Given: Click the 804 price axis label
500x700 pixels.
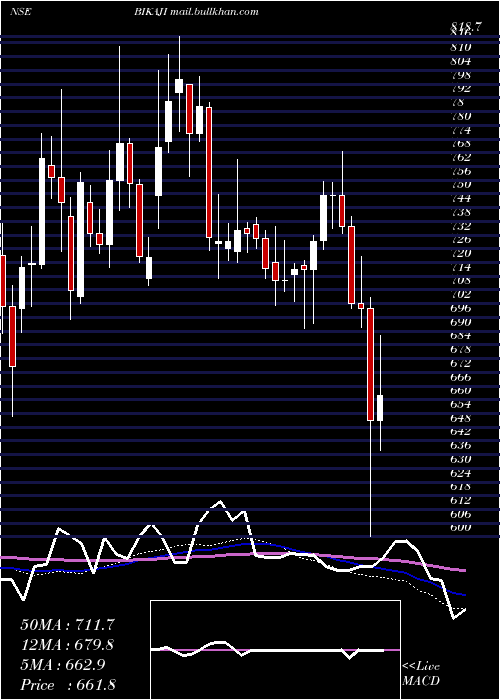Looking at the screenshot, I should [462, 60].
